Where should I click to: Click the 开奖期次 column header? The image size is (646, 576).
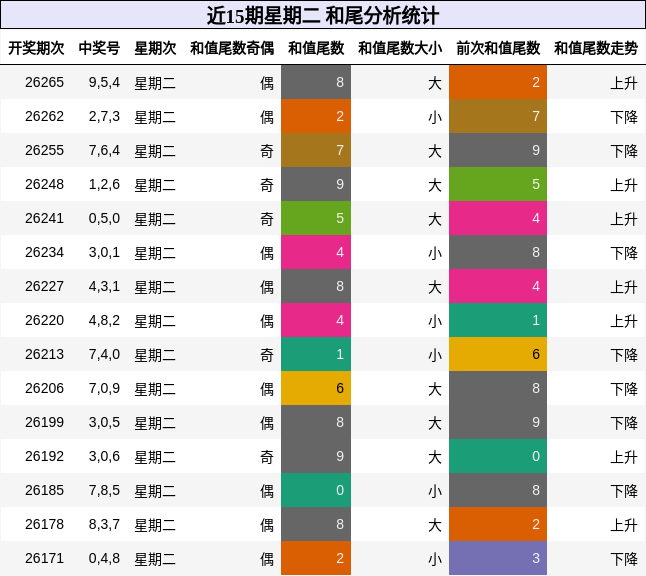point(36,48)
